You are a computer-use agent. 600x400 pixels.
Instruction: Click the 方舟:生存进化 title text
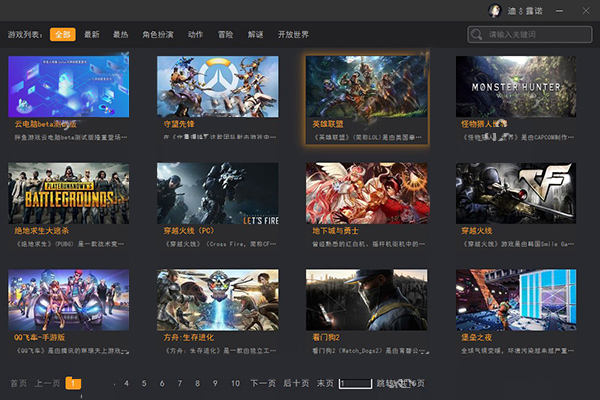pos(189,337)
